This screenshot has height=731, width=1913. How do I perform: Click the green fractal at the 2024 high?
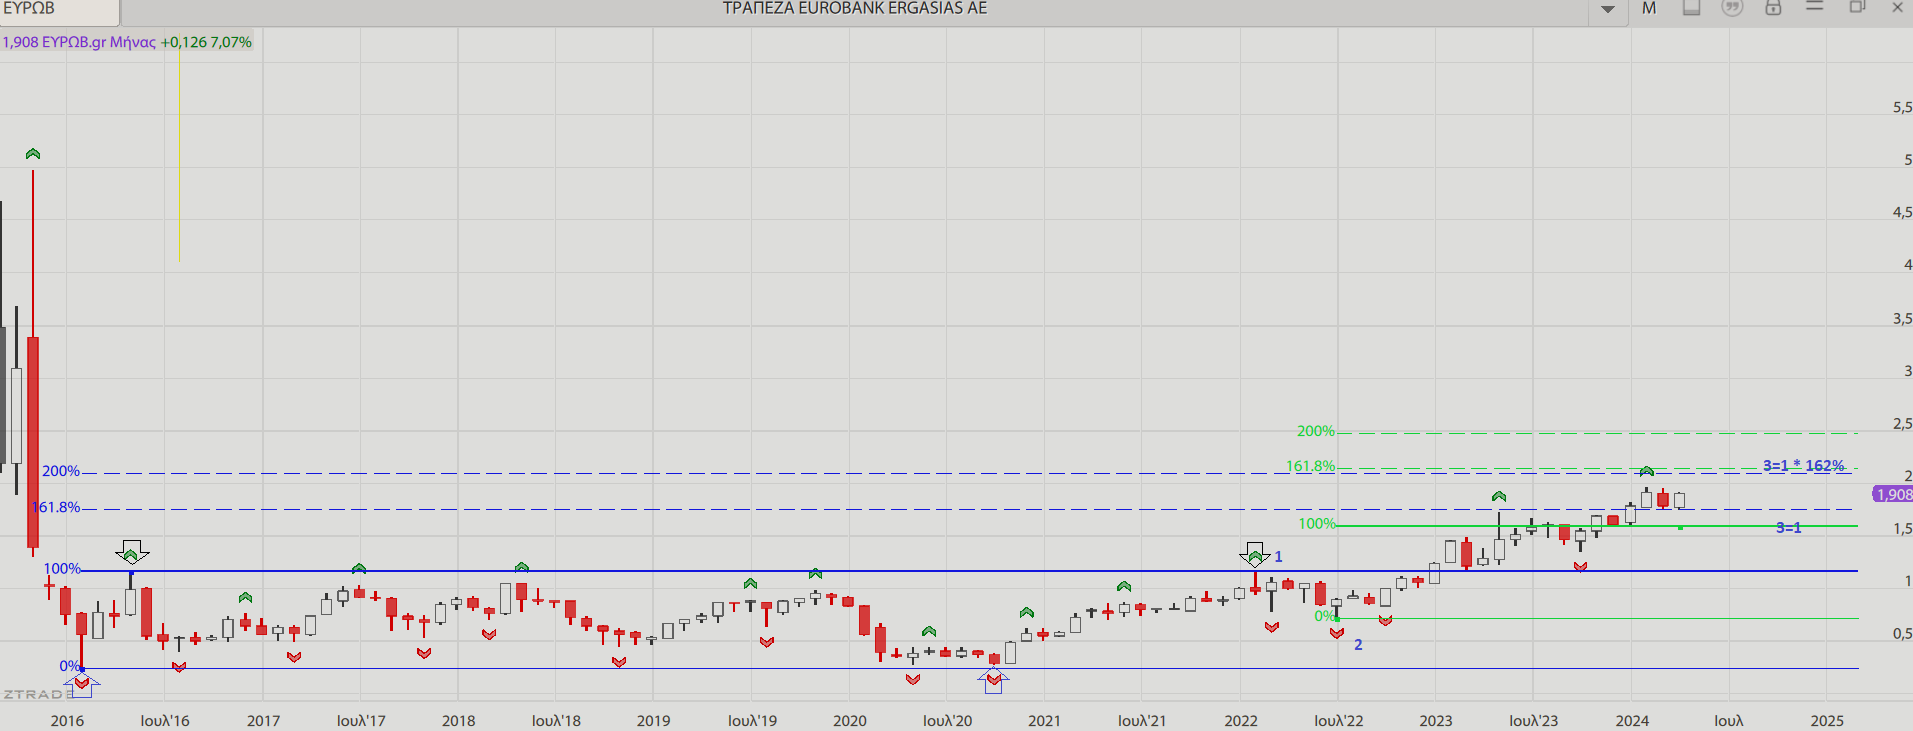tap(1647, 471)
